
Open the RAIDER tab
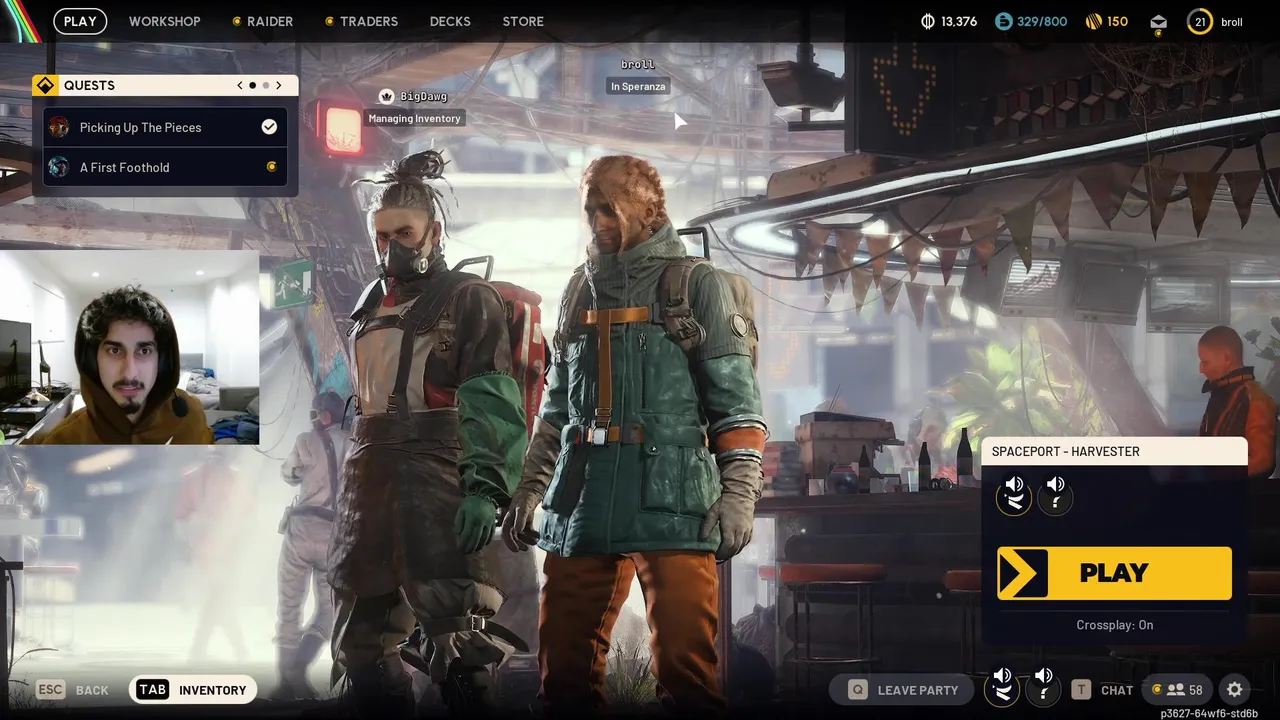tap(262, 21)
